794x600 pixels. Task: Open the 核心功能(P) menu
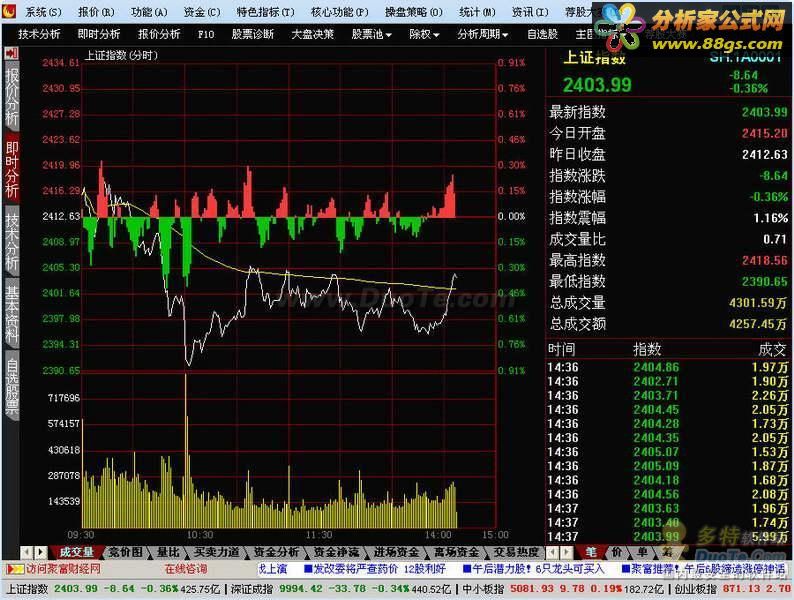tap(339, 12)
